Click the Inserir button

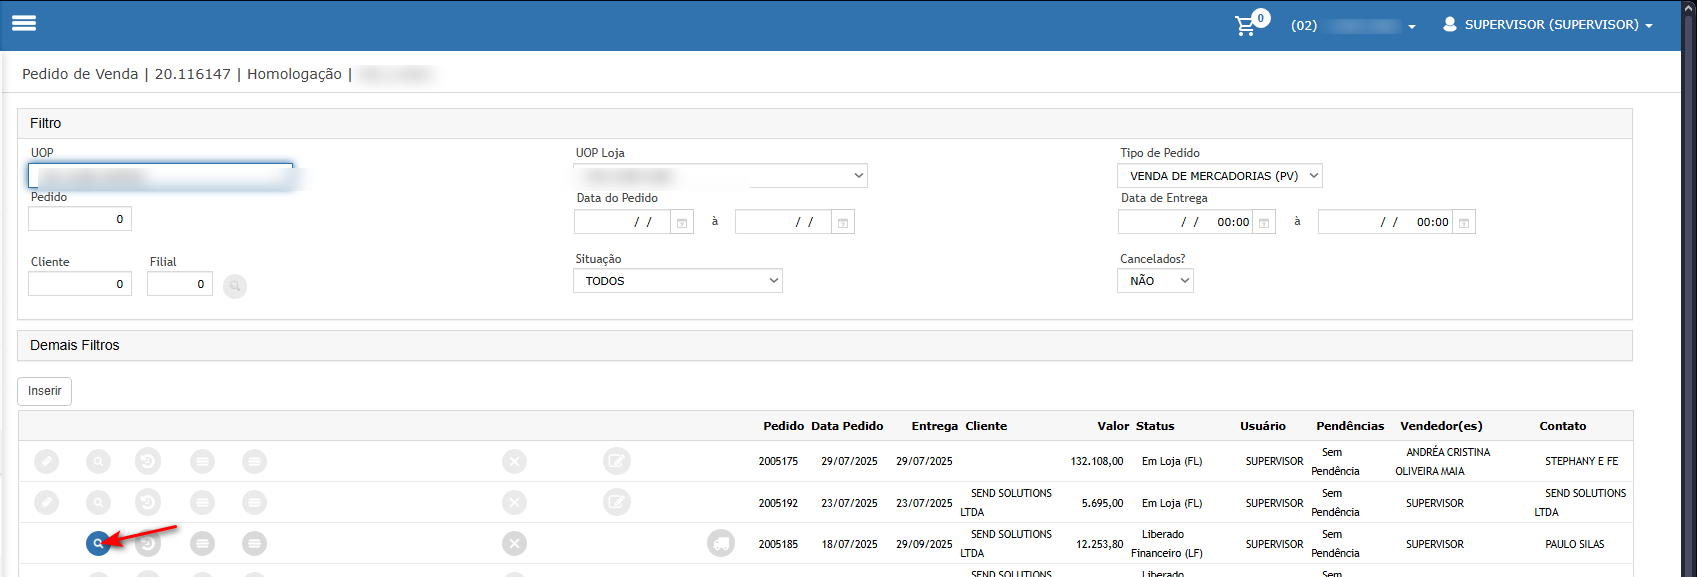click(44, 391)
